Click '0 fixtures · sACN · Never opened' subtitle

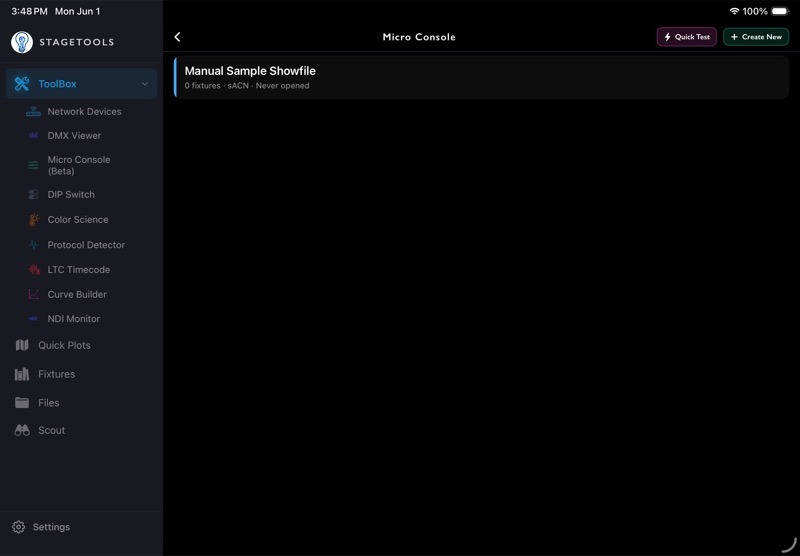pos(247,86)
